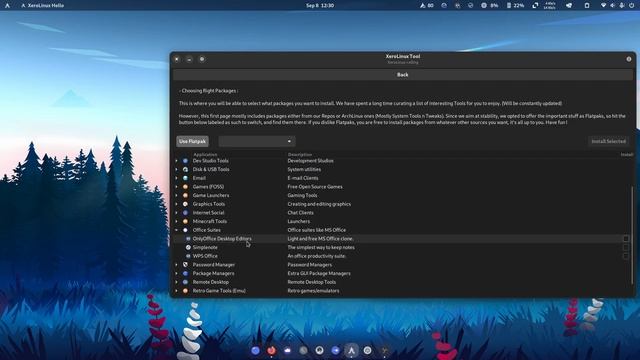Expand the Retro Game Tools (Emu) arrow
The image size is (640, 360).
click(x=177, y=291)
